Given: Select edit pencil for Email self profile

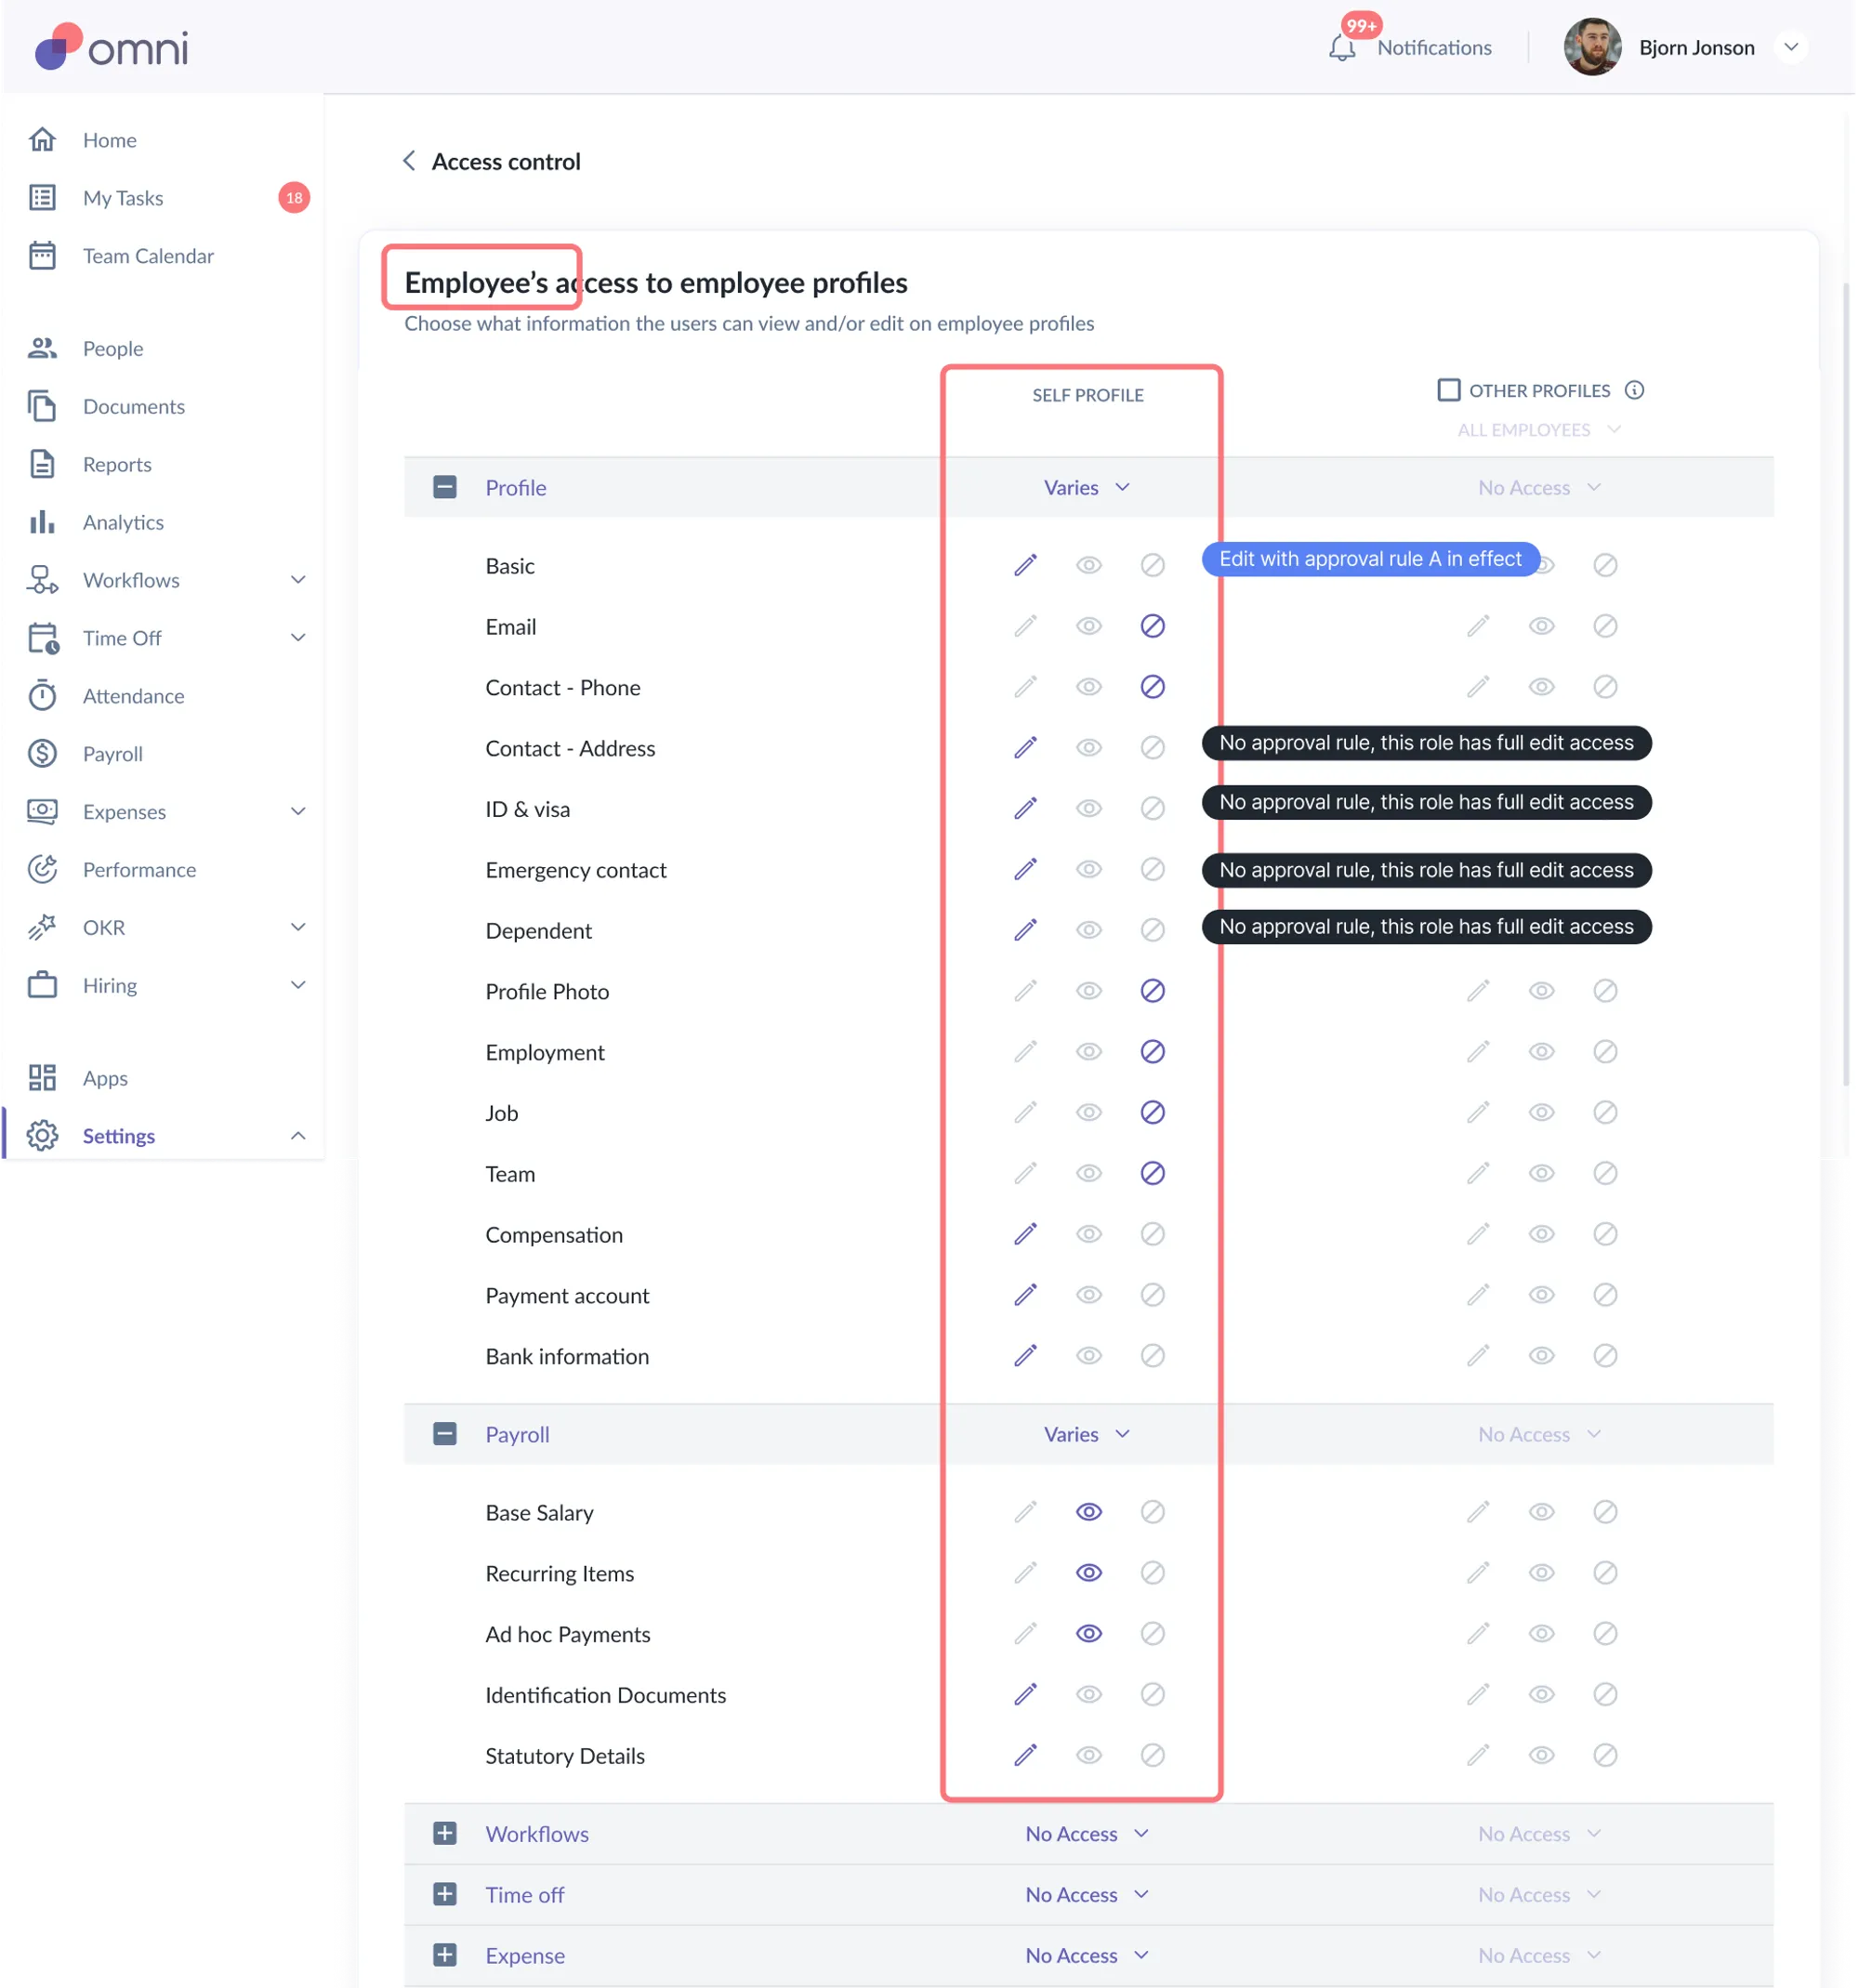Looking at the screenshot, I should click(x=1025, y=626).
